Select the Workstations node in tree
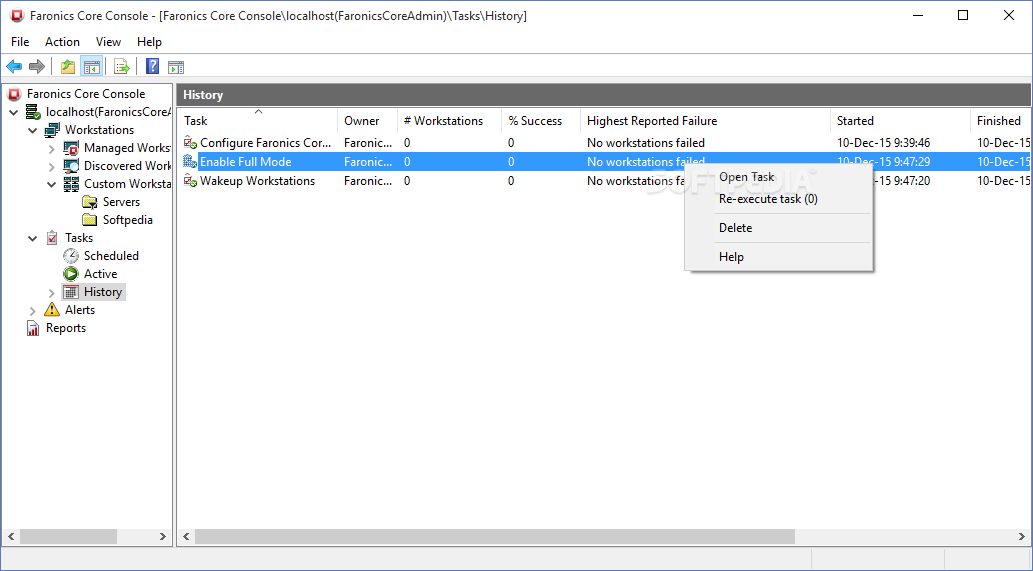This screenshot has width=1033, height=571. pos(99,130)
